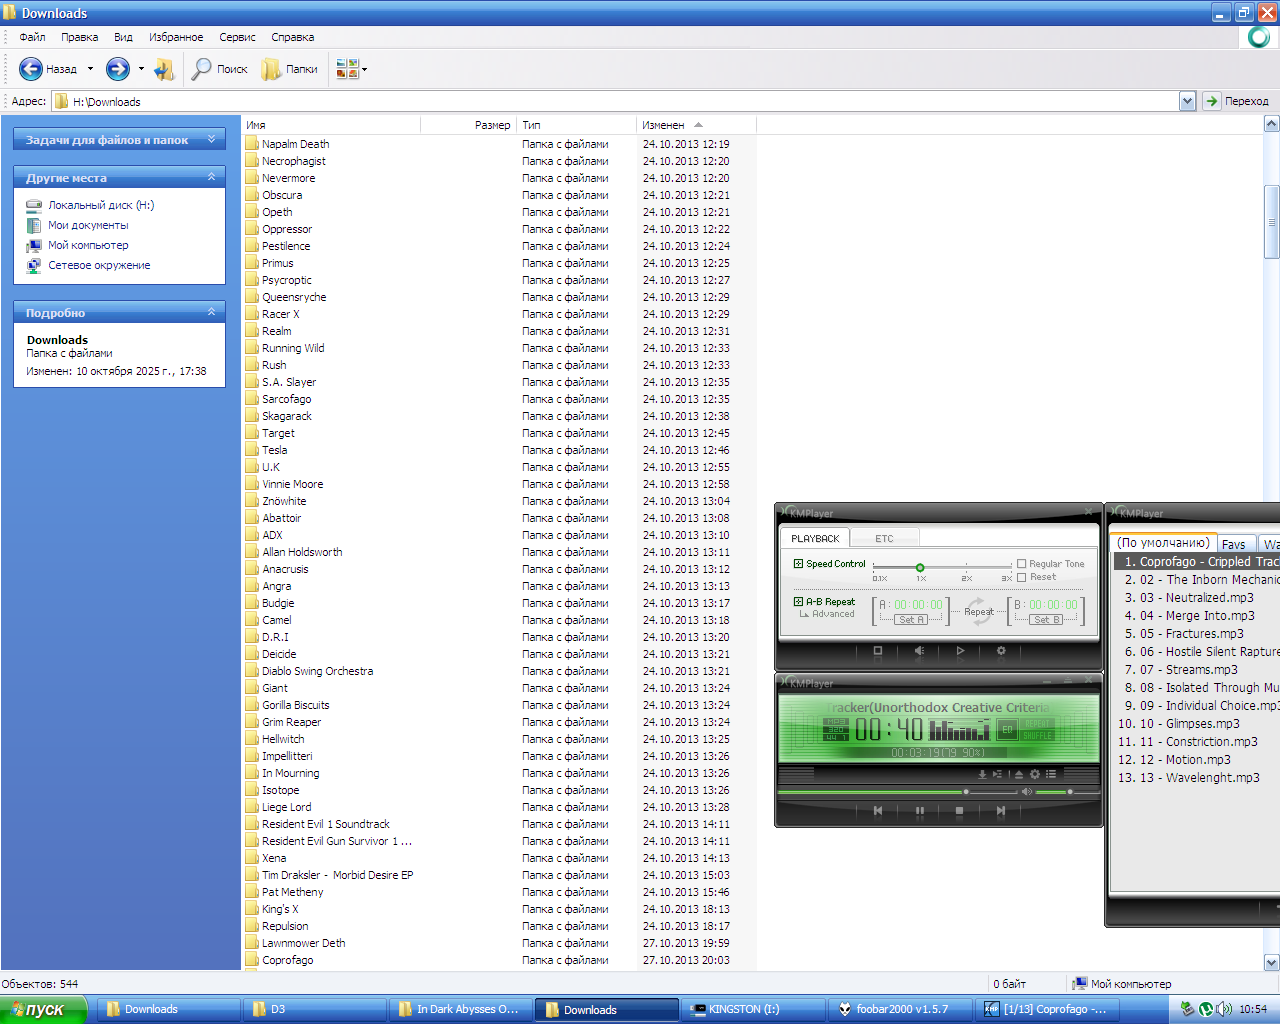The height and width of the screenshot is (1024, 1280).
Task: Open the Правка menu
Action: point(79,37)
